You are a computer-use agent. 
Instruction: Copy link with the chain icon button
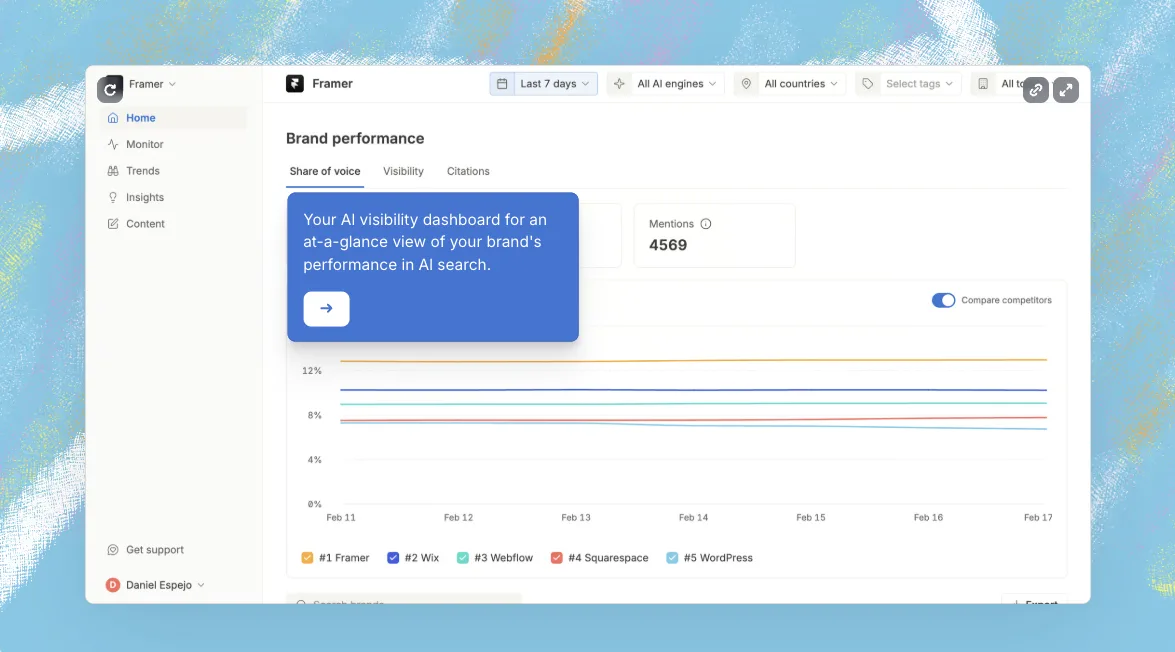click(x=1036, y=90)
